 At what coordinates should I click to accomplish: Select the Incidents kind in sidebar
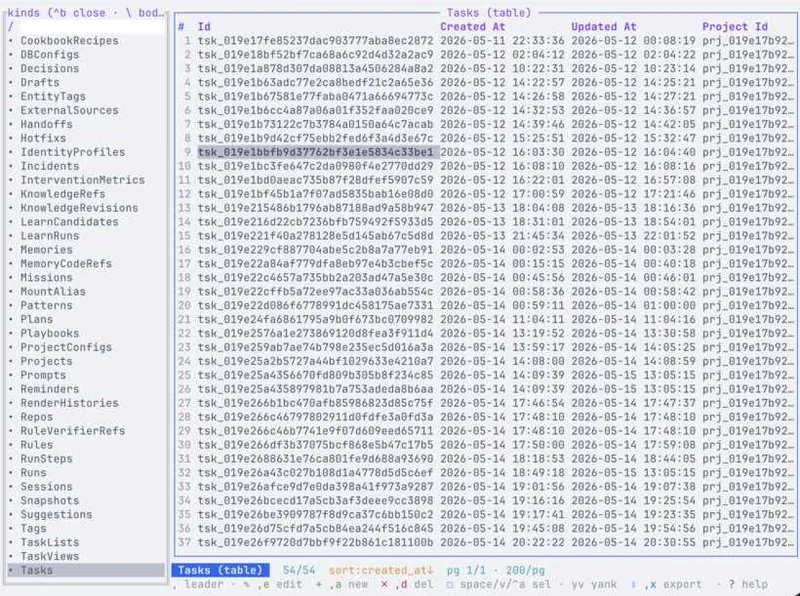tap(49, 166)
